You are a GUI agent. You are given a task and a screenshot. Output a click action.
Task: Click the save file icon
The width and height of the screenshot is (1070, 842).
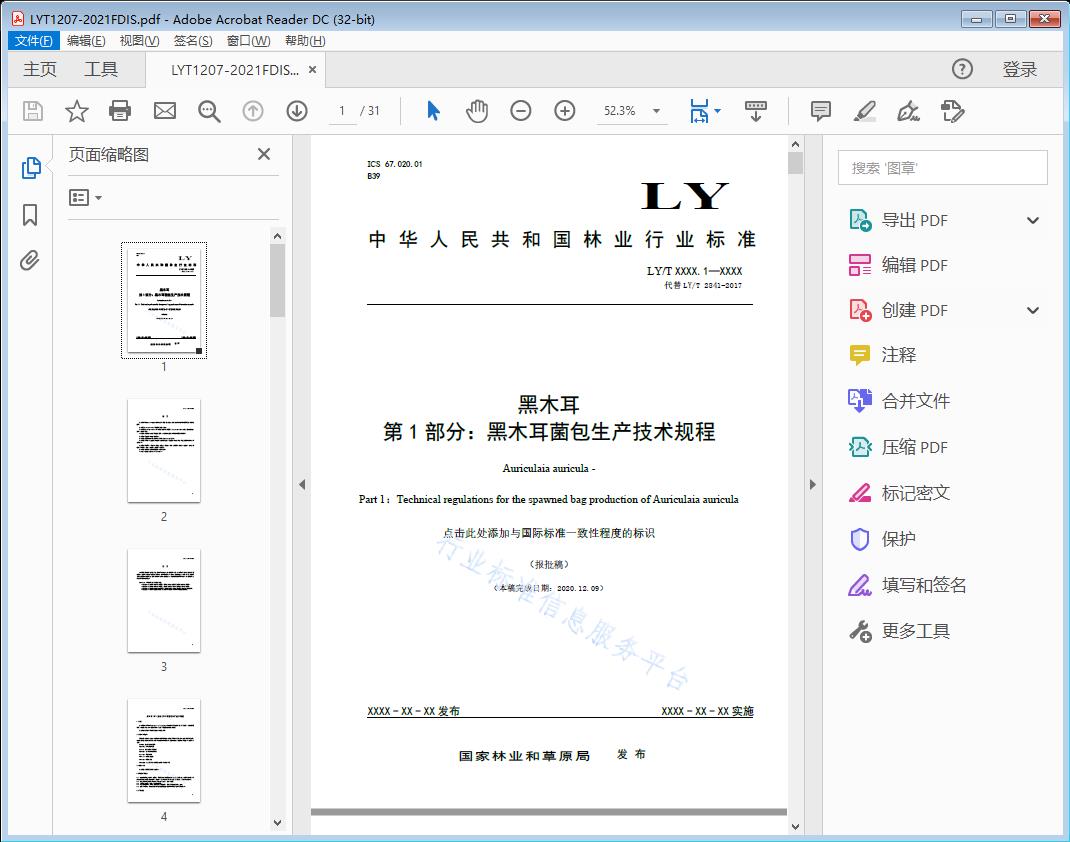pos(31,111)
